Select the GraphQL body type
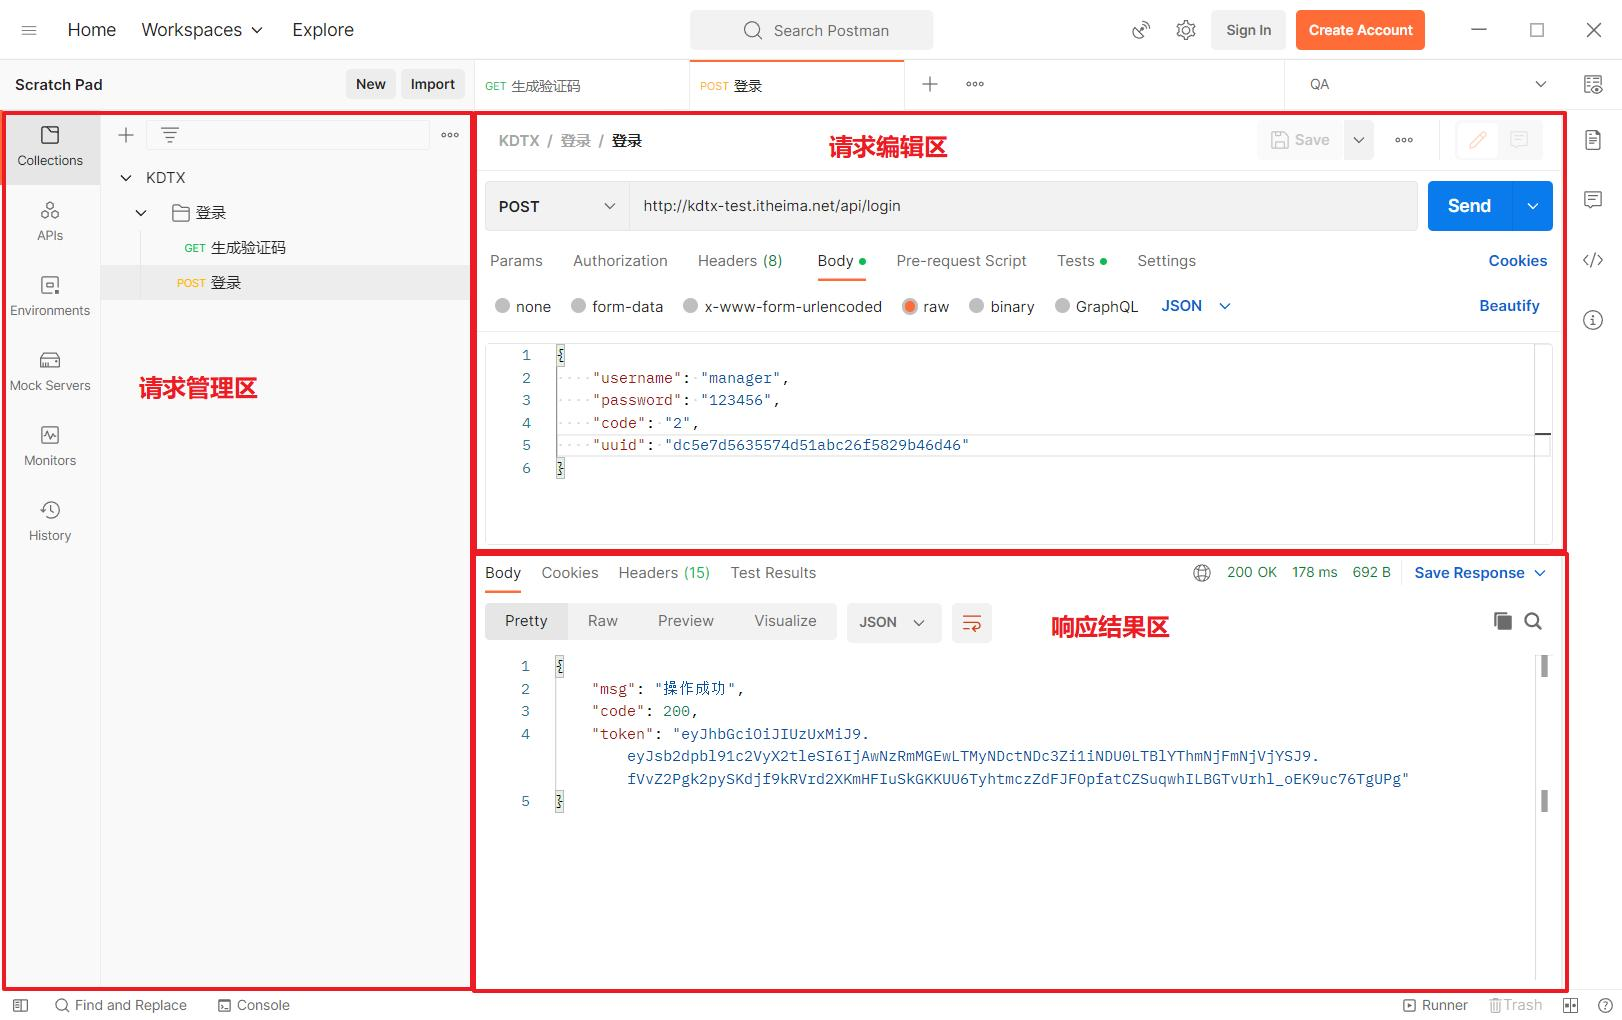Screen dimensions: 1622x1020 1062,306
